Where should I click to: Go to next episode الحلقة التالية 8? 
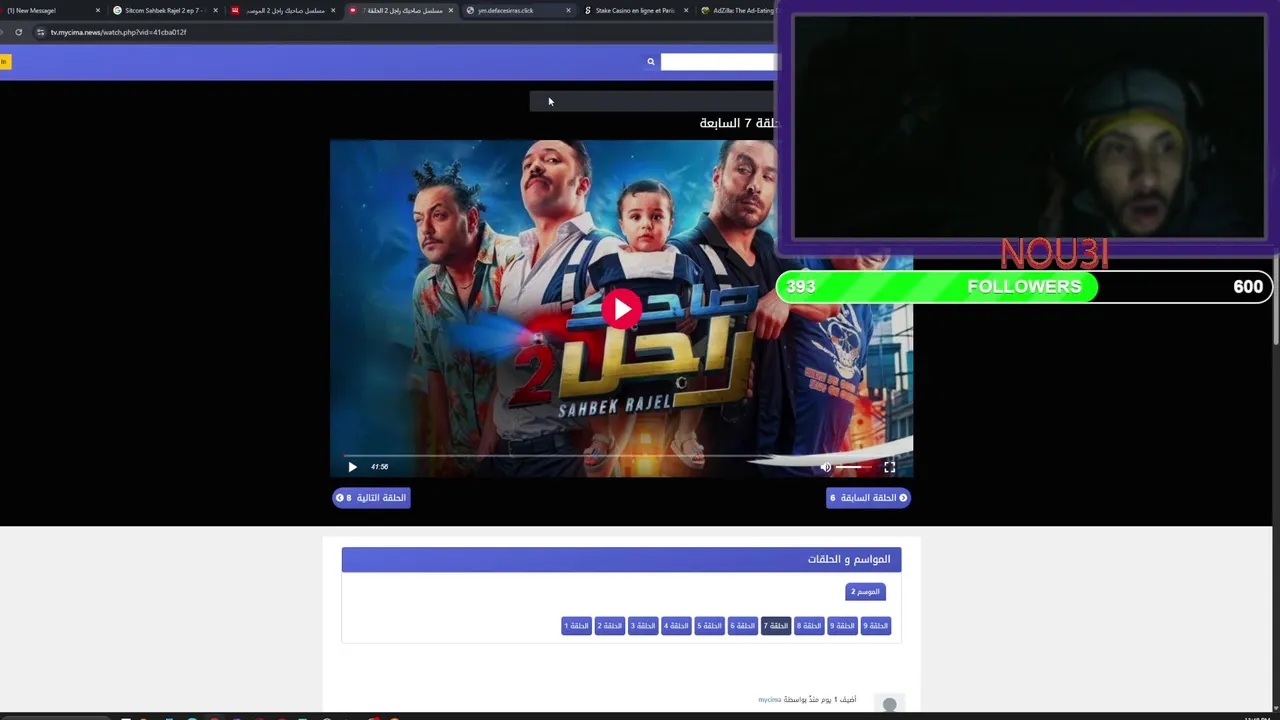point(371,497)
